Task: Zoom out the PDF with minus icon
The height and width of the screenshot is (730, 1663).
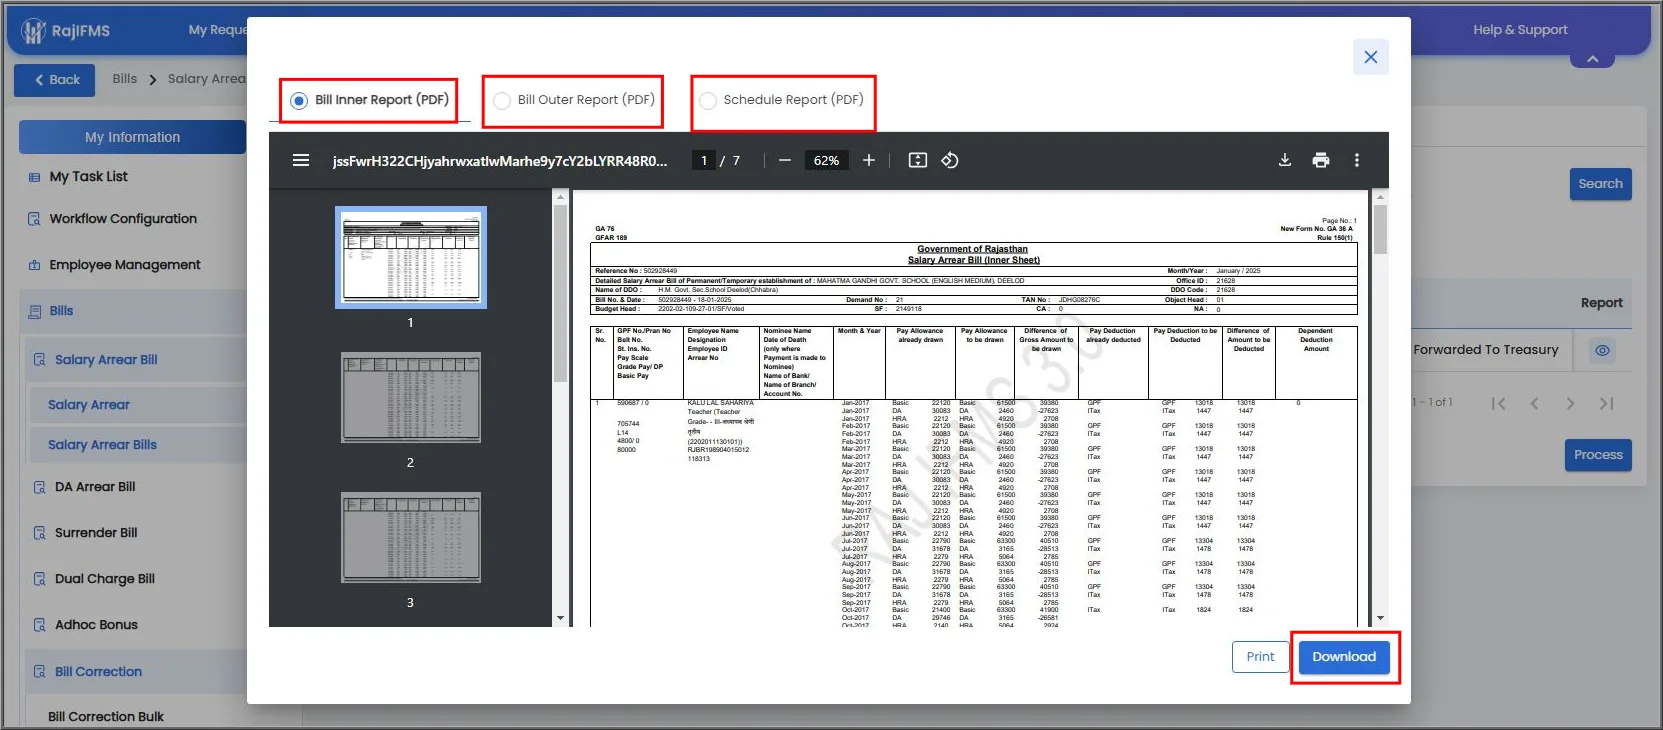Action: coord(784,160)
